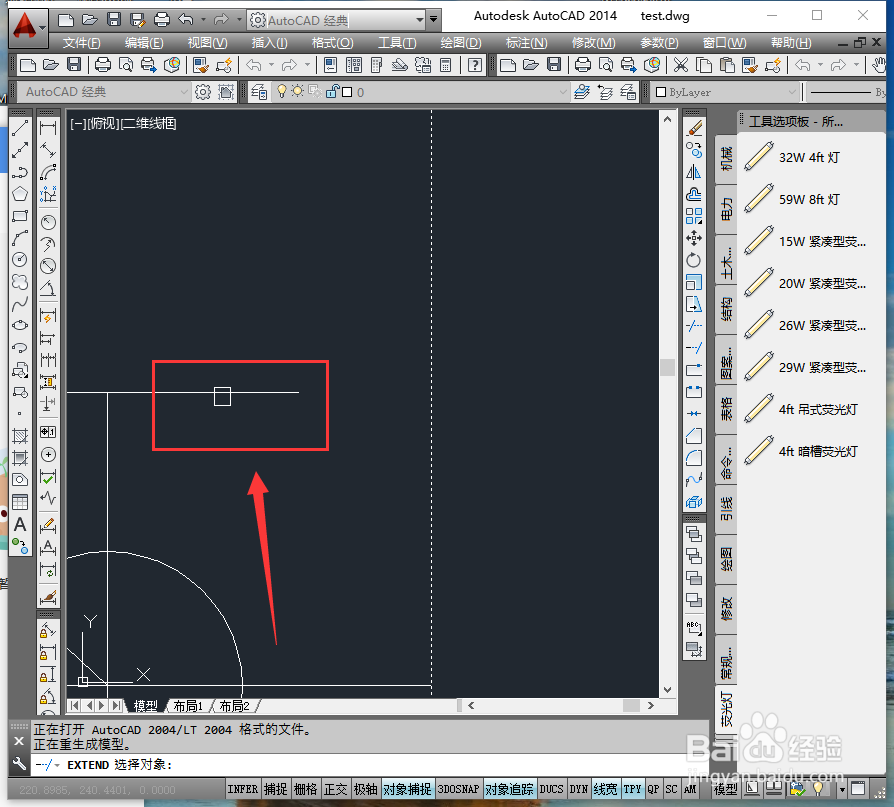Image resolution: width=894 pixels, height=807 pixels.
Task: Select the Fillet tool
Action: pyautogui.click(x=694, y=458)
